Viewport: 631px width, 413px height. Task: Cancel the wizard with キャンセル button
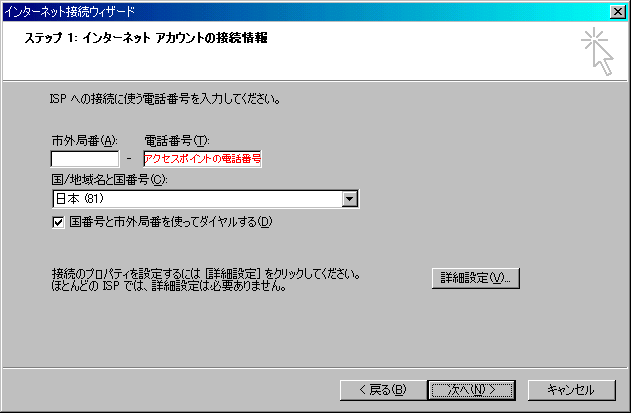[x=571, y=390]
